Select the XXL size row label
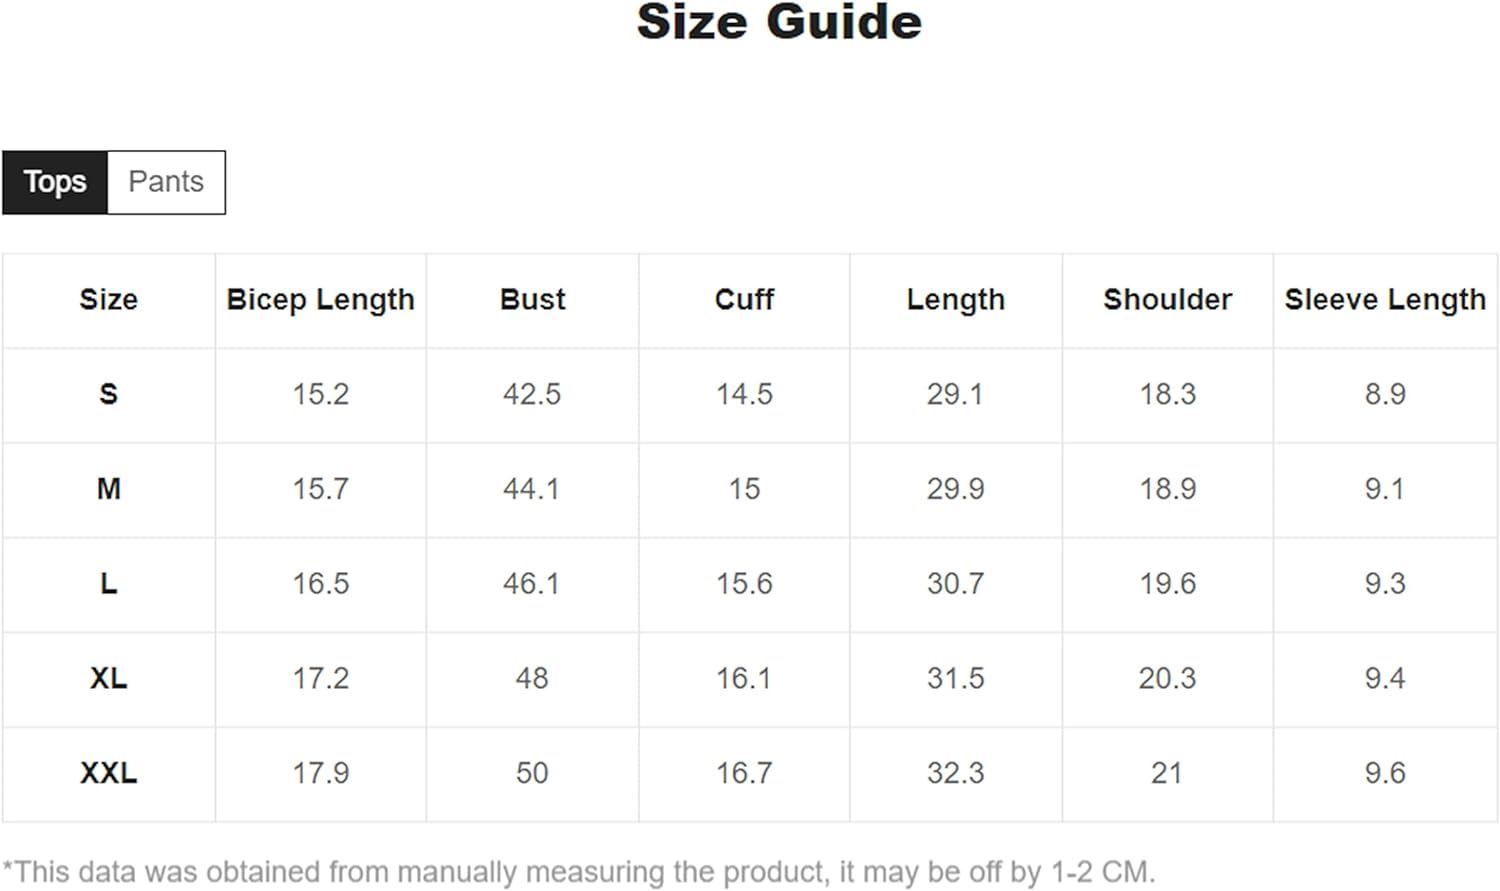Viewport: 1500px width, 891px height. point(108,773)
